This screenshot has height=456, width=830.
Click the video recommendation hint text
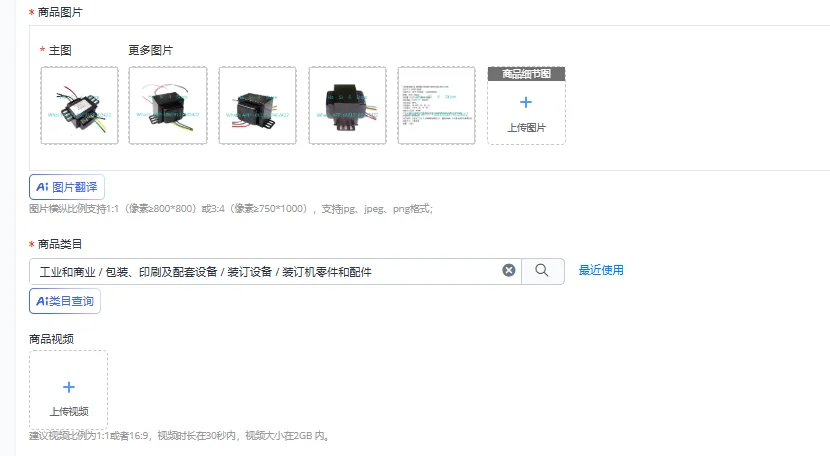click(x=179, y=436)
